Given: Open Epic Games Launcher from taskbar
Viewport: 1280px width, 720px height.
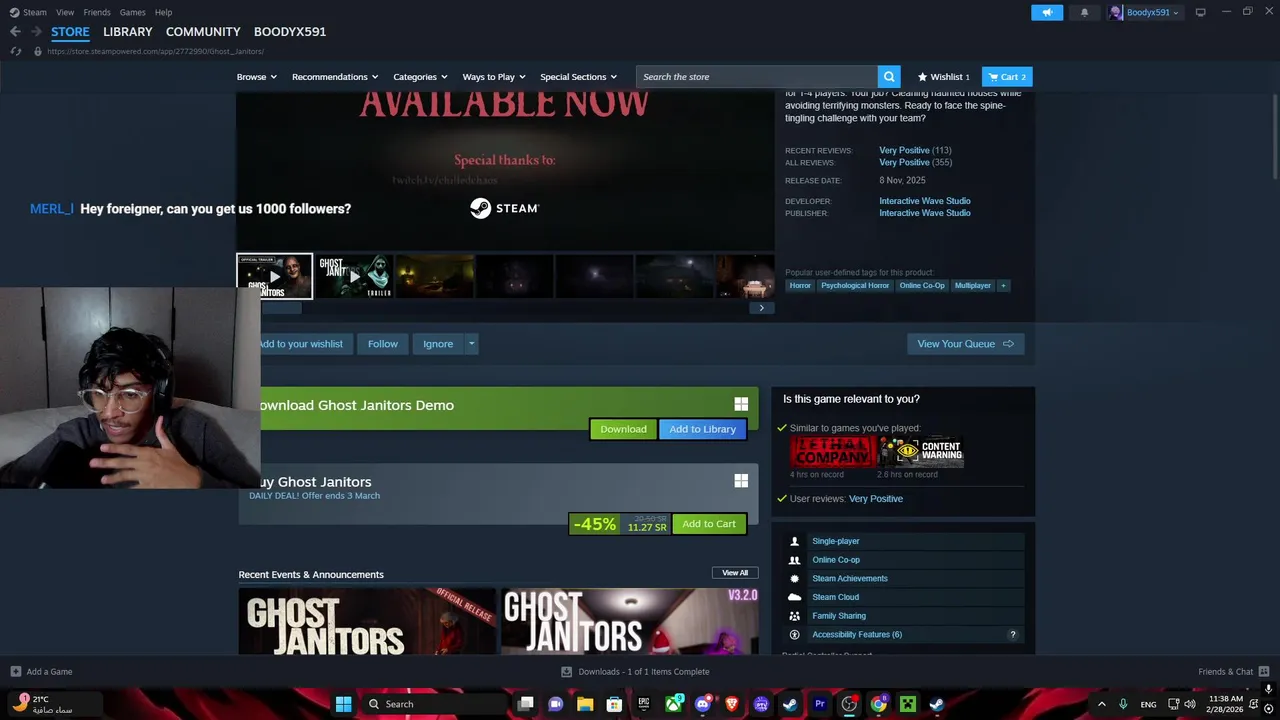Looking at the screenshot, I should click(644, 704).
